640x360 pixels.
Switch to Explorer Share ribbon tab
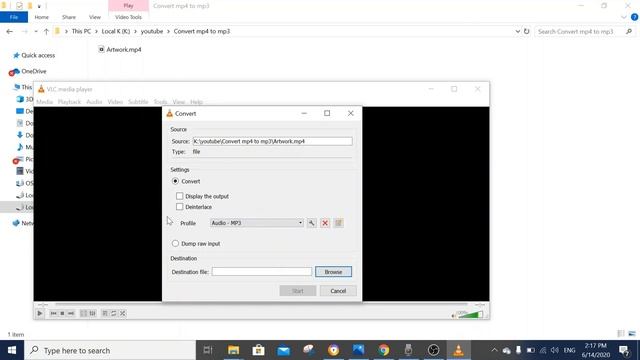69,17
